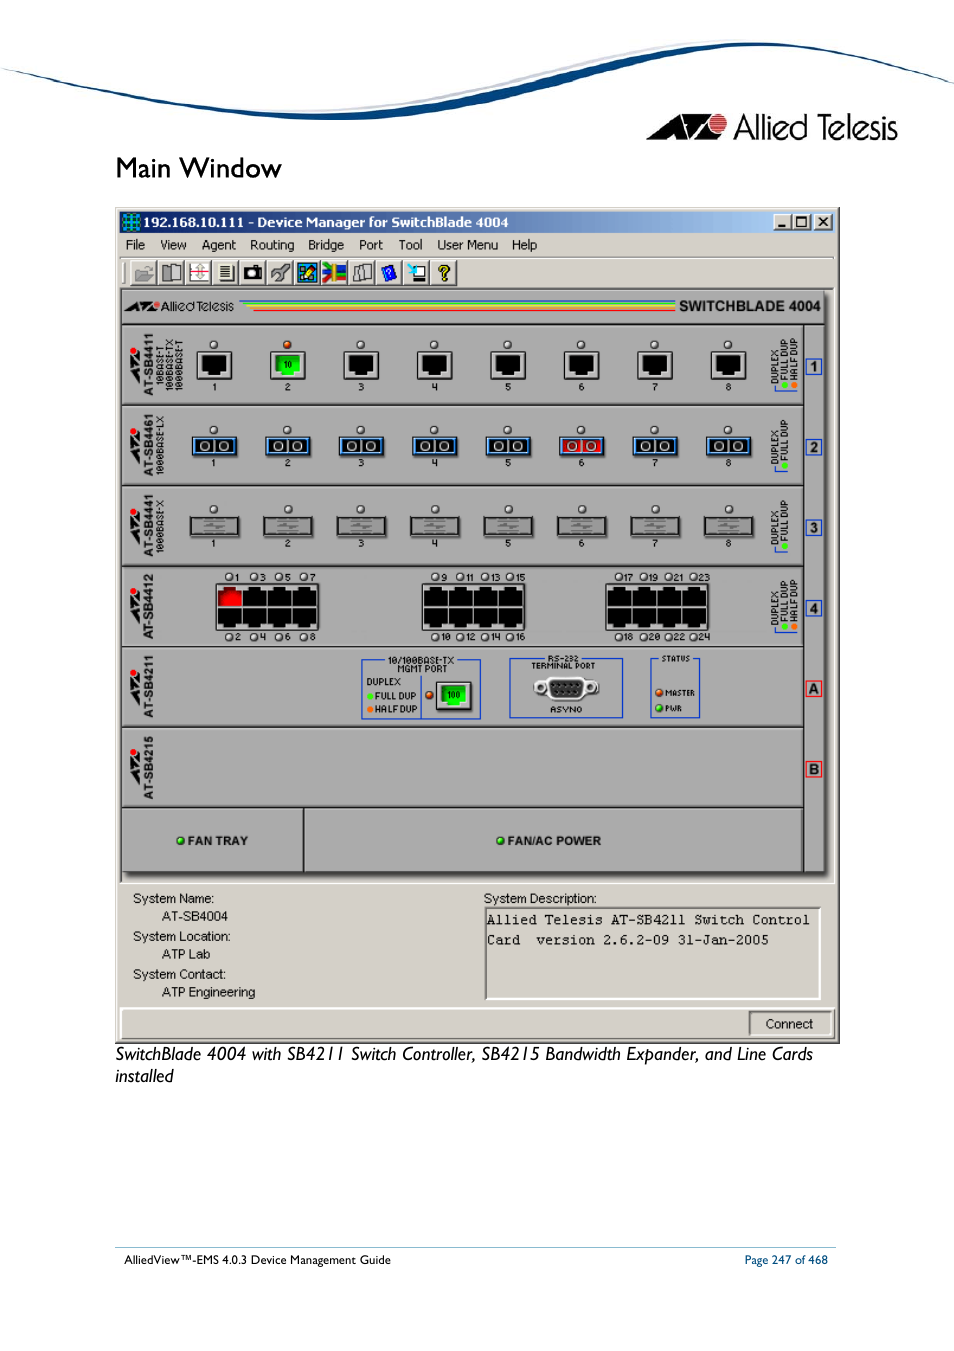Click the open book toolbar icon

coord(172,272)
